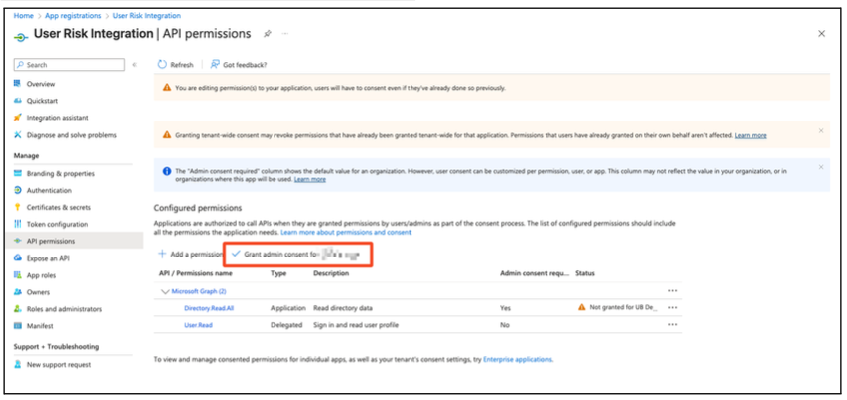Collapse the Microsoft Graph (2) group
The width and height of the screenshot is (847, 400).
tap(165, 291)
